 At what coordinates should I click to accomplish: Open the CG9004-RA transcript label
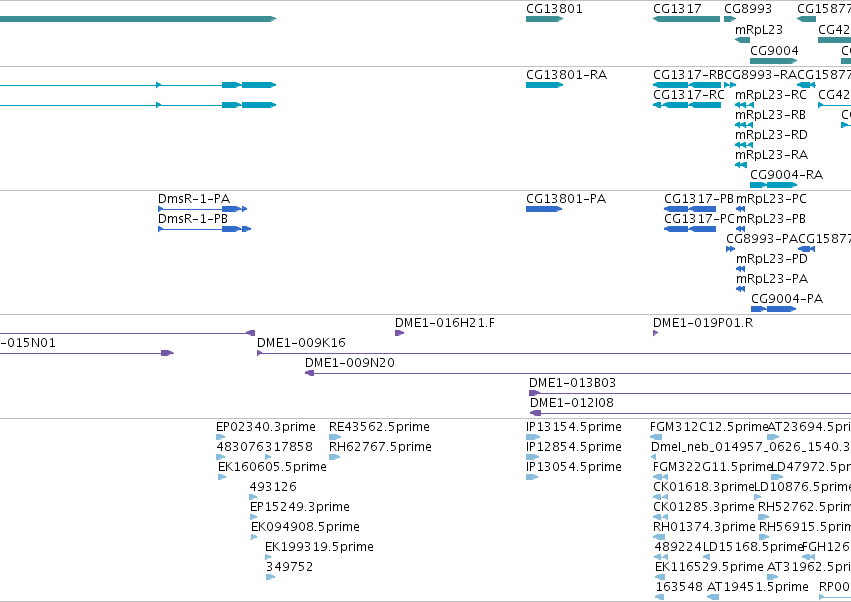point(786,175)
